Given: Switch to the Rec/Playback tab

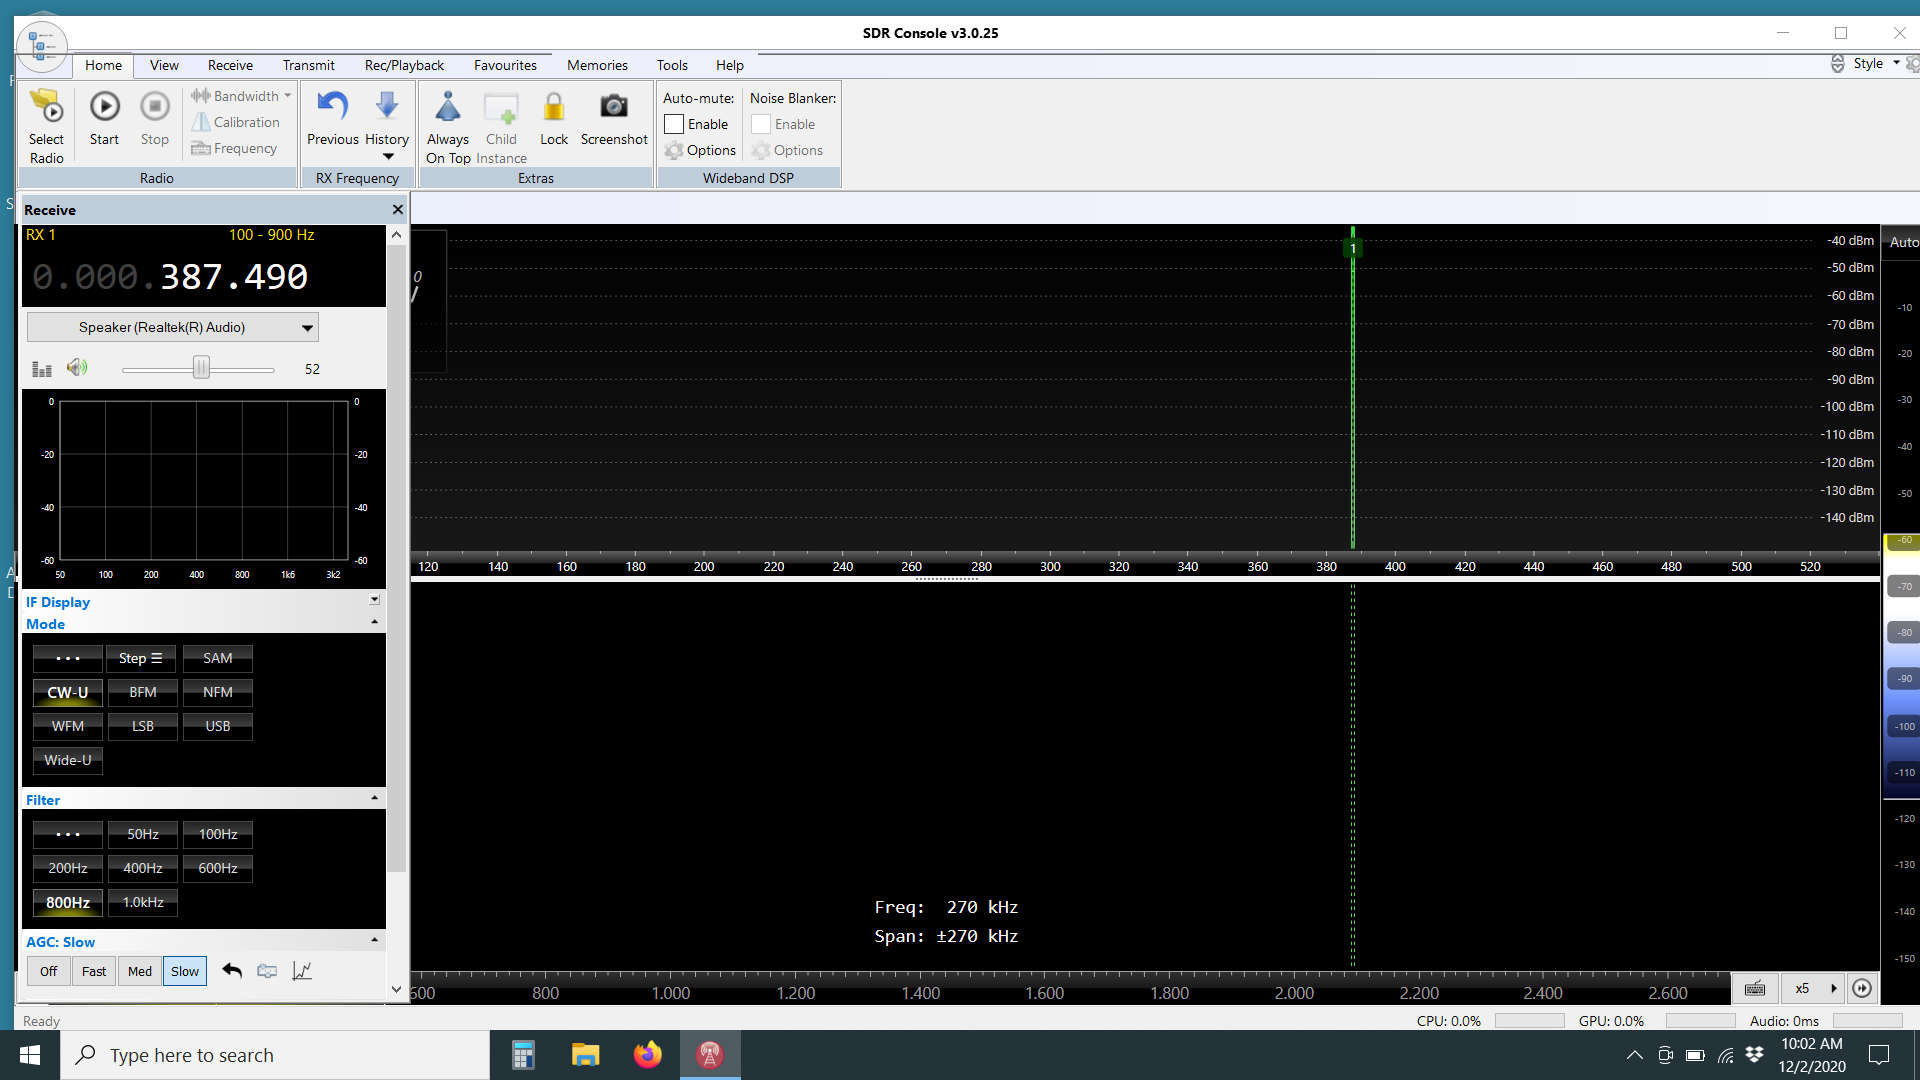Looking at the screenshot, I should (404, 65).
